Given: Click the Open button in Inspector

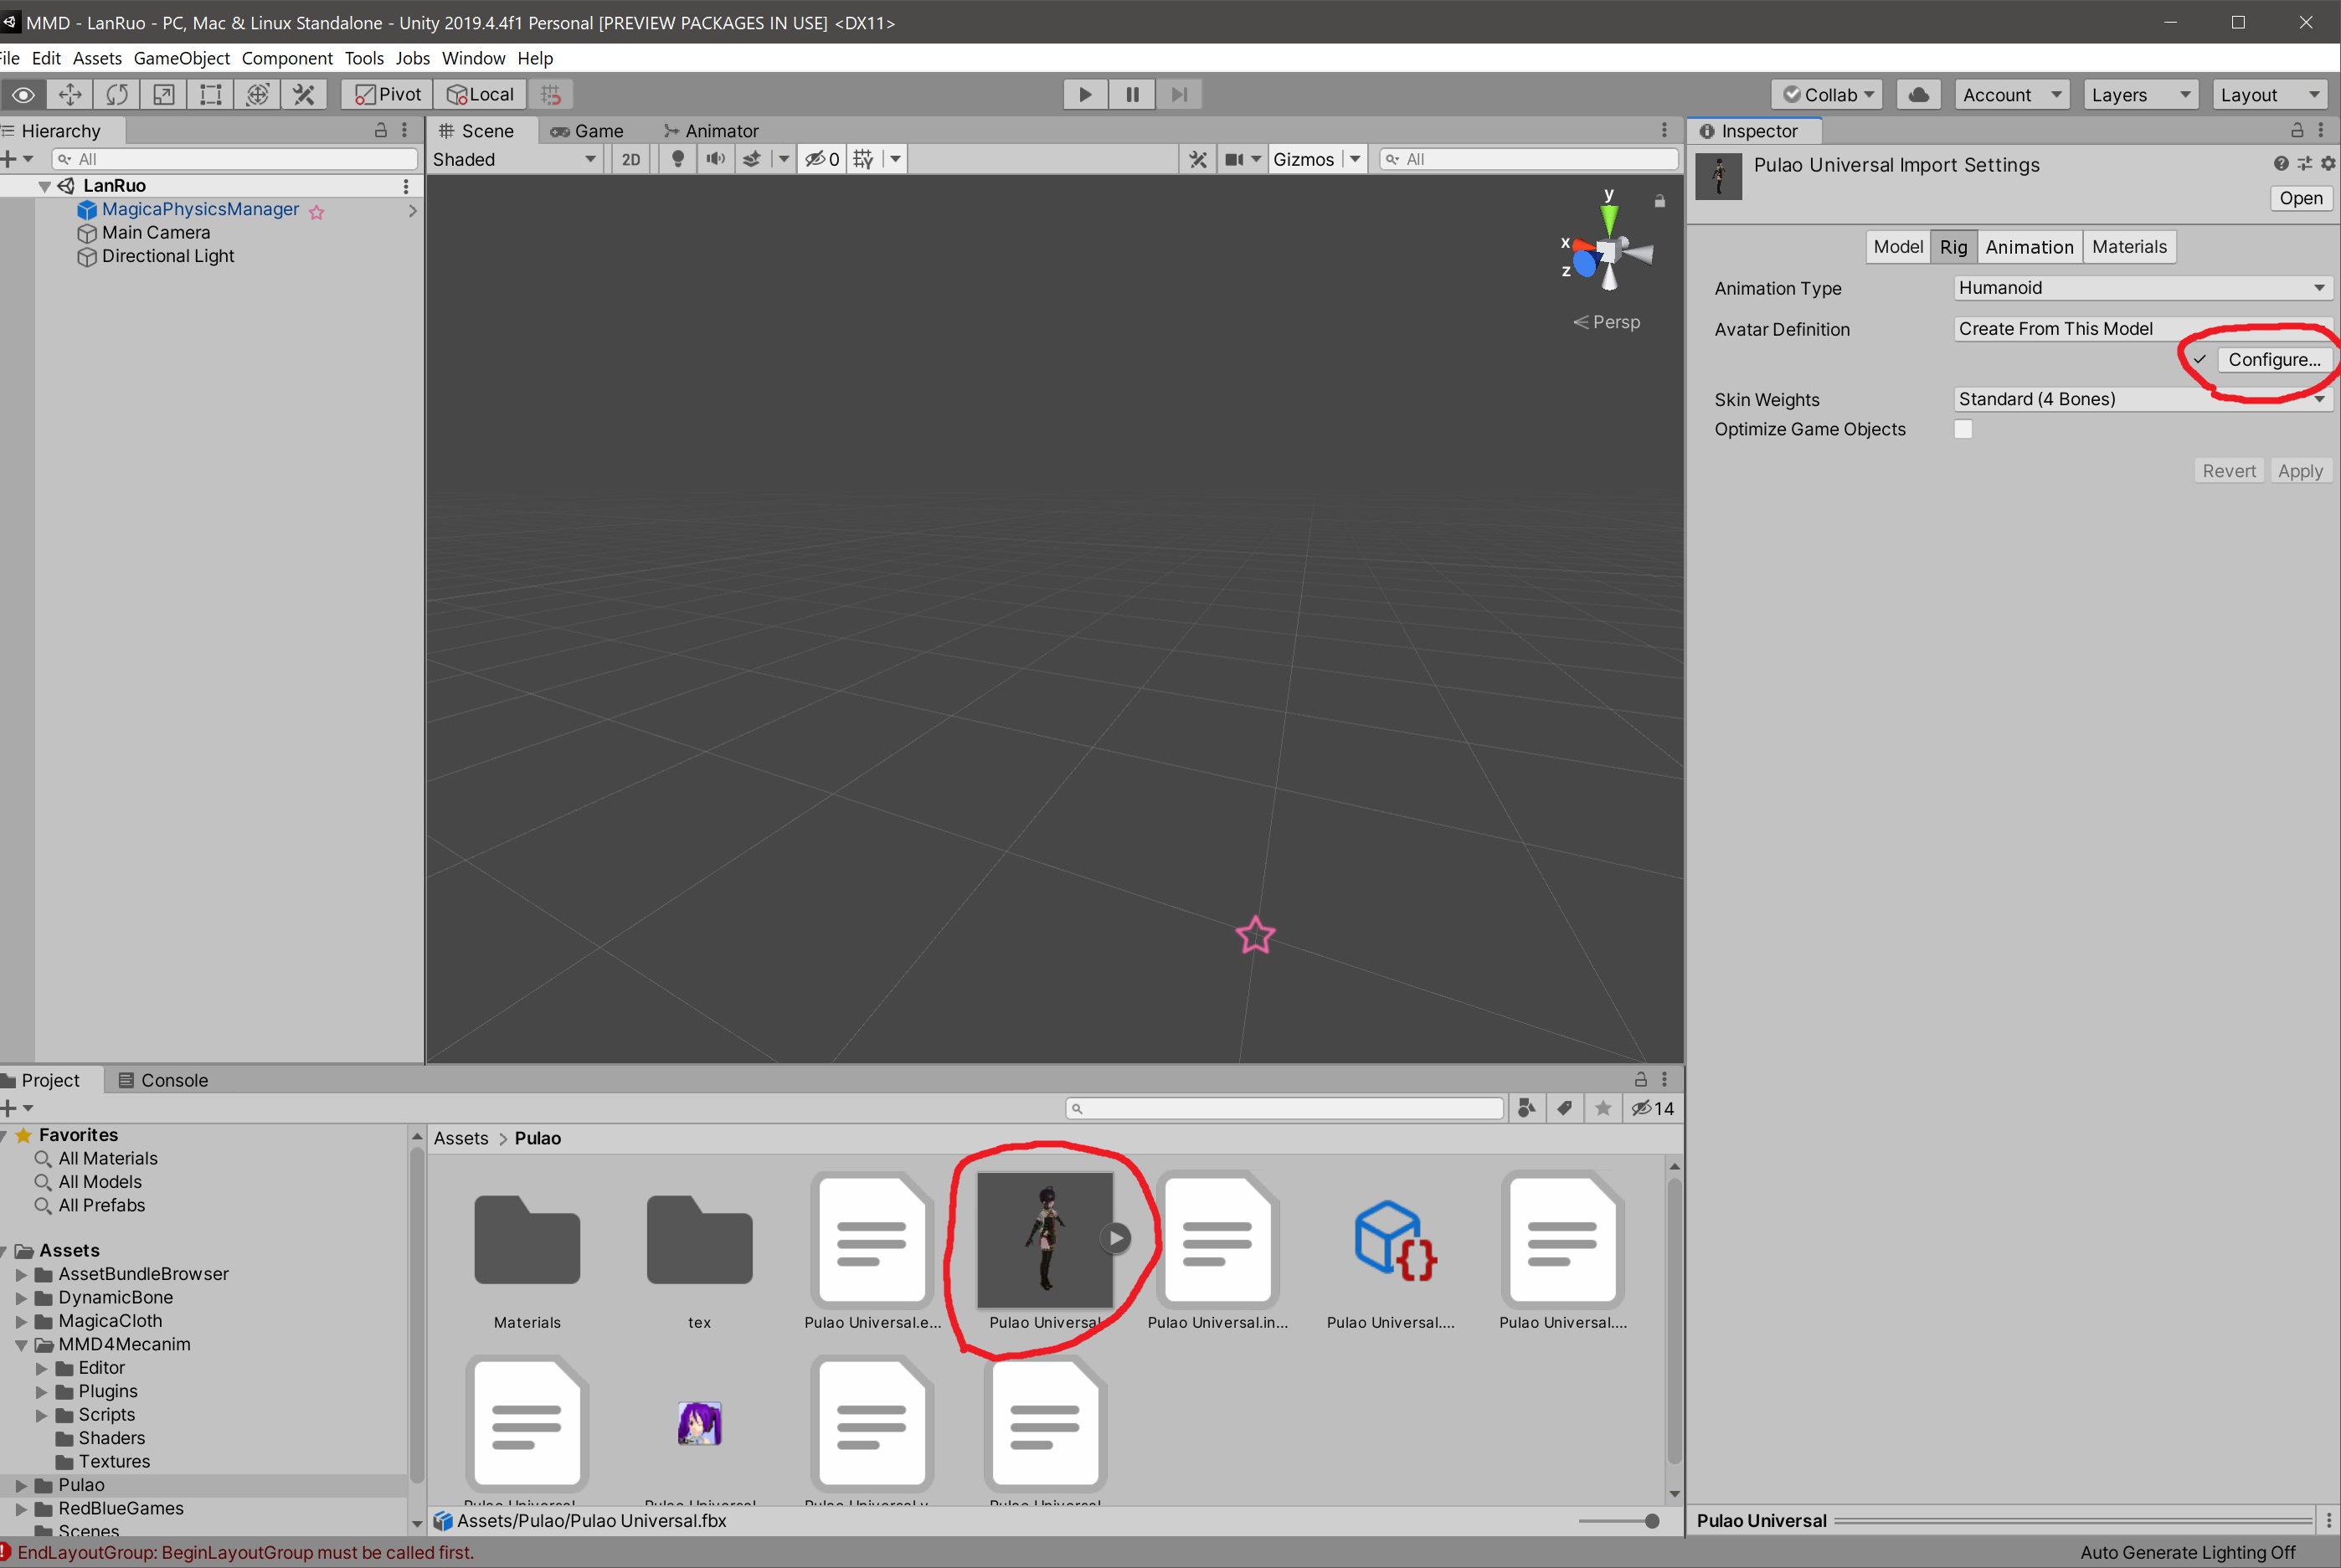Looking at the screenshot, I should [x=2299, y=198].
